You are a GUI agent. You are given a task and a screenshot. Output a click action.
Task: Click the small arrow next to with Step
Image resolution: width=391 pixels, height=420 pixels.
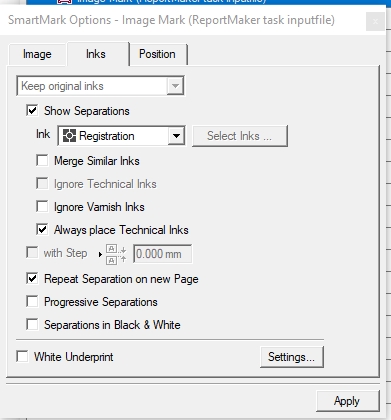tap(100, 254)
